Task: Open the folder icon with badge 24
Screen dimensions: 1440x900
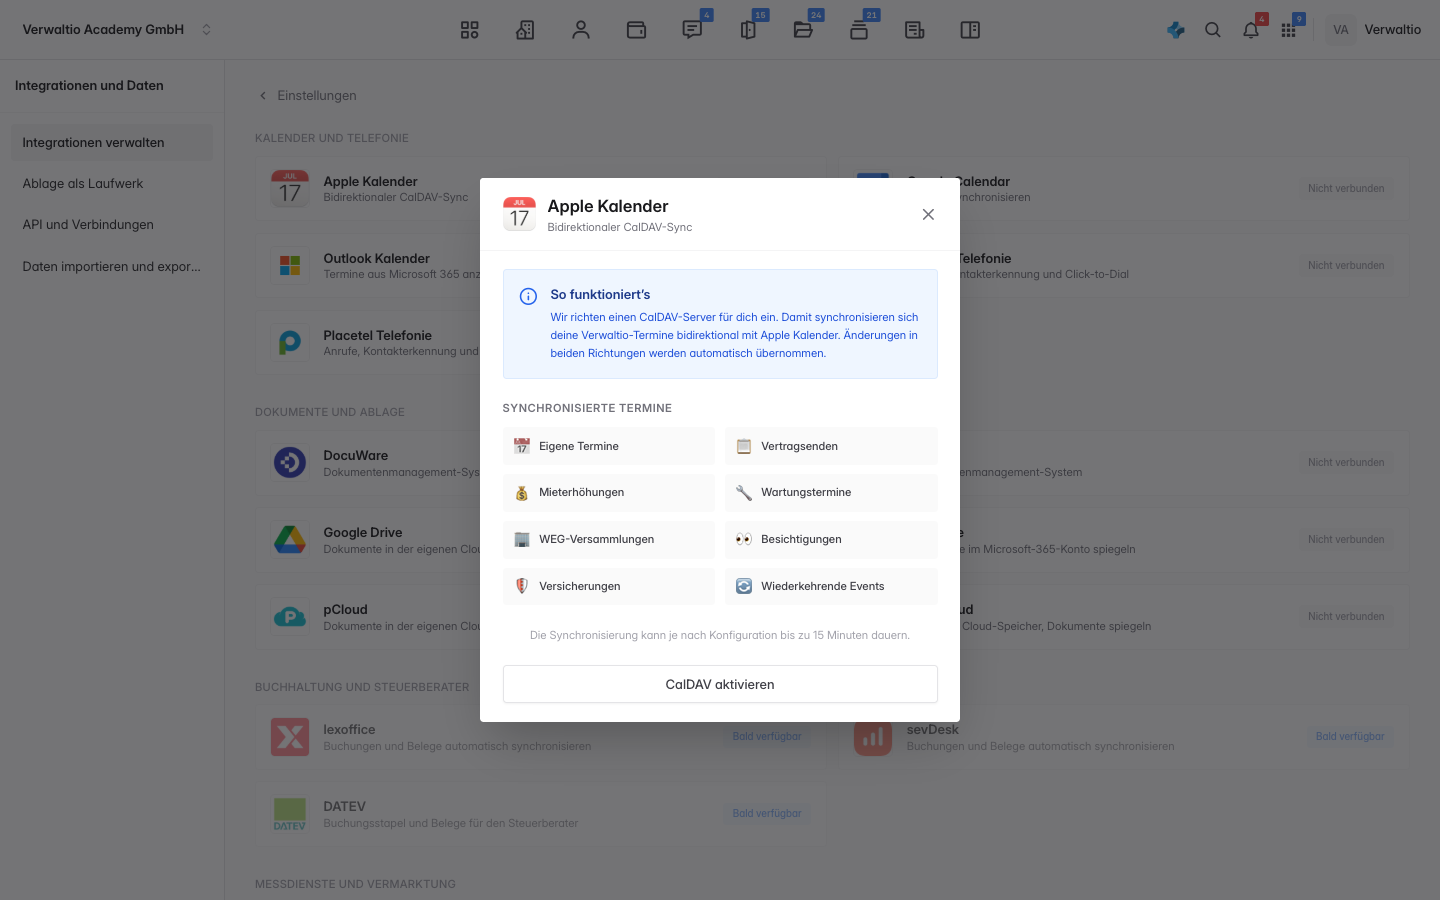Action: pos(803,30)
